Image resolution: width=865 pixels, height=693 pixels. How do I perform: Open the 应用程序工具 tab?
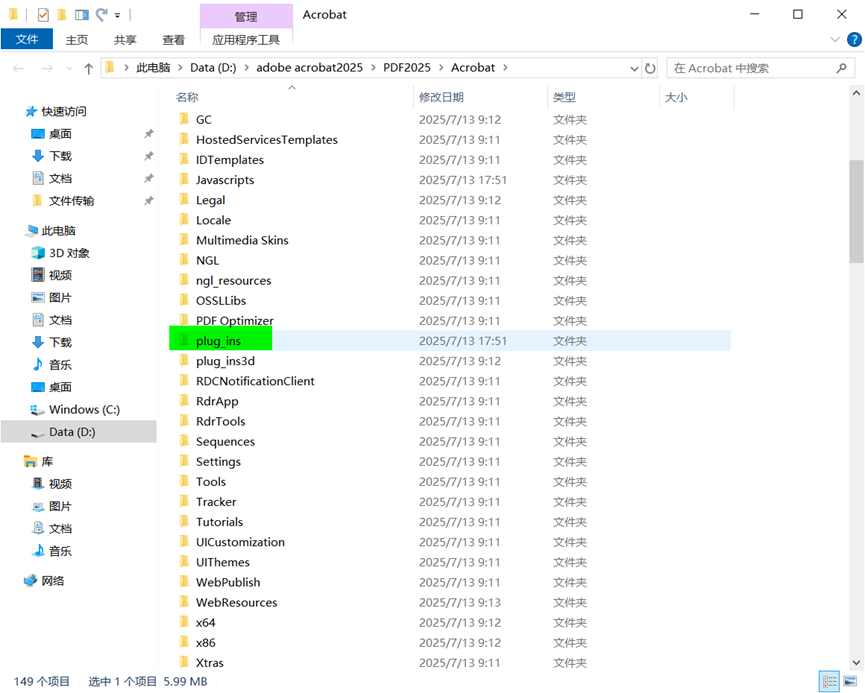246,40
